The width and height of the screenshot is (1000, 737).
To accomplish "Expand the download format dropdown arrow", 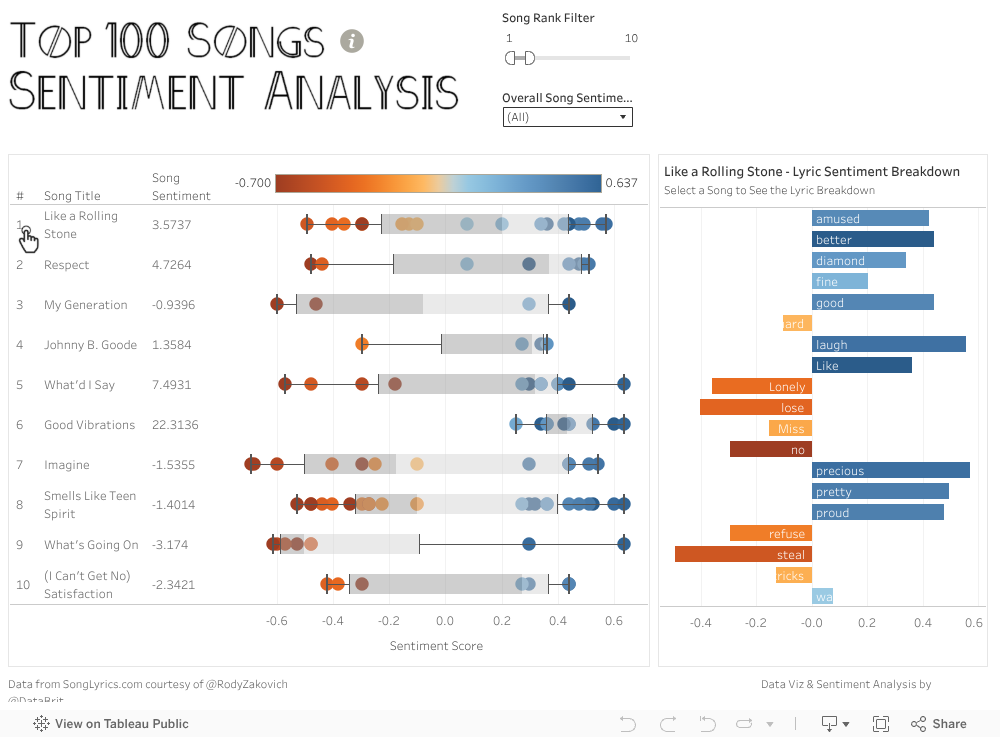I will pos(846,723).
